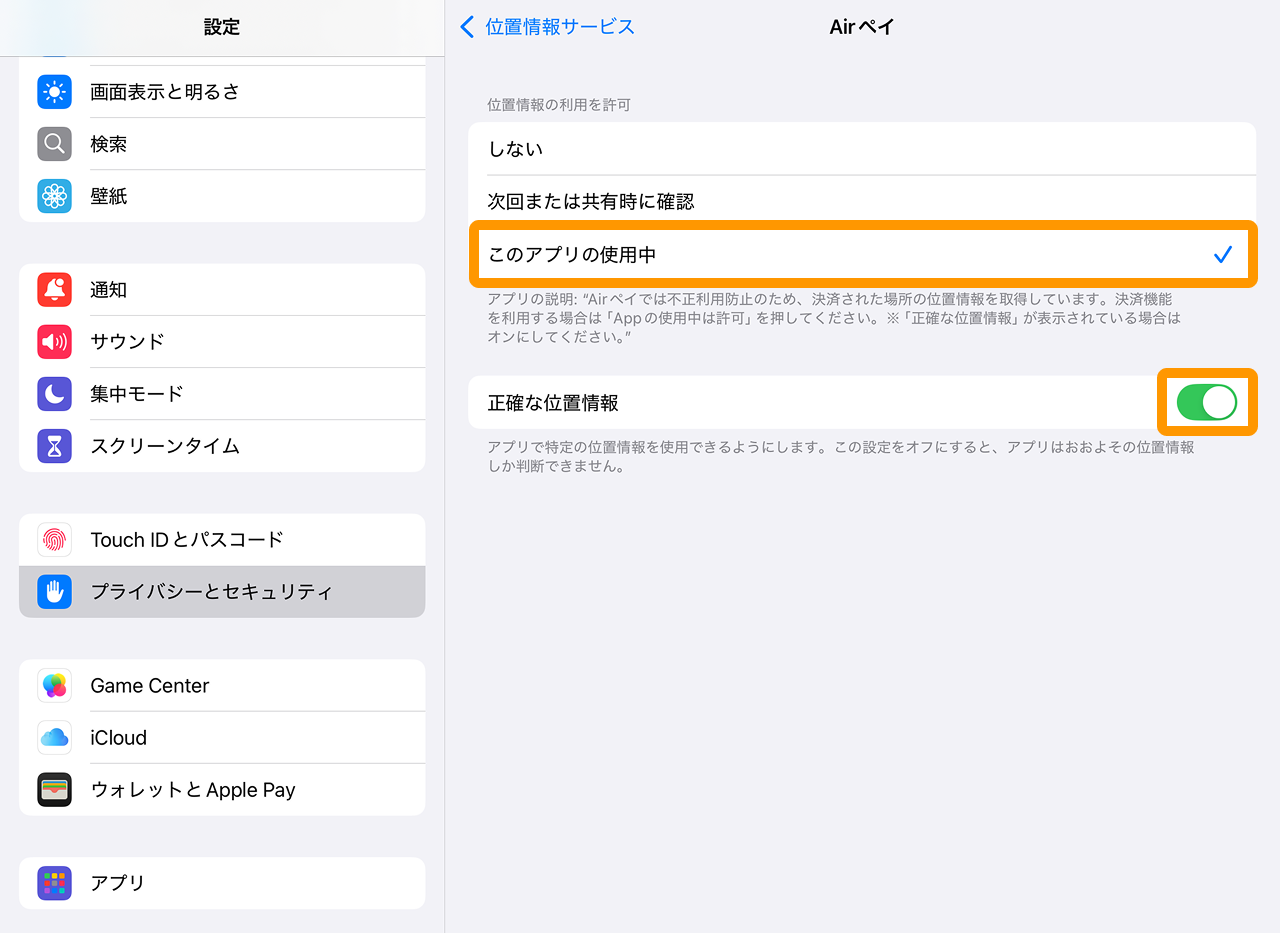Tap the hourglass icon for スクリーンタイム
Screen dimensions: 1280x933
(x=54, y=446)
